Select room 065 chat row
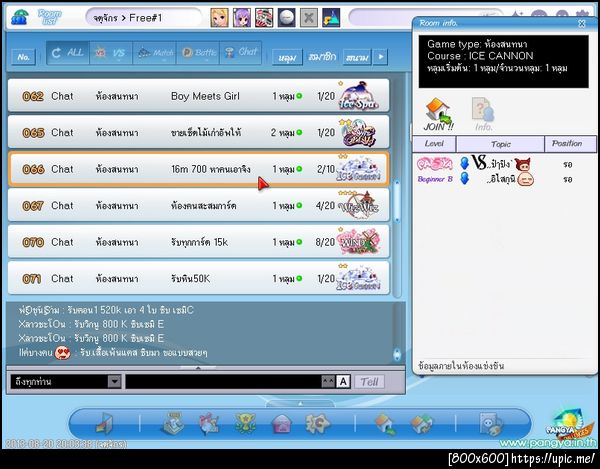 [198, 132]
